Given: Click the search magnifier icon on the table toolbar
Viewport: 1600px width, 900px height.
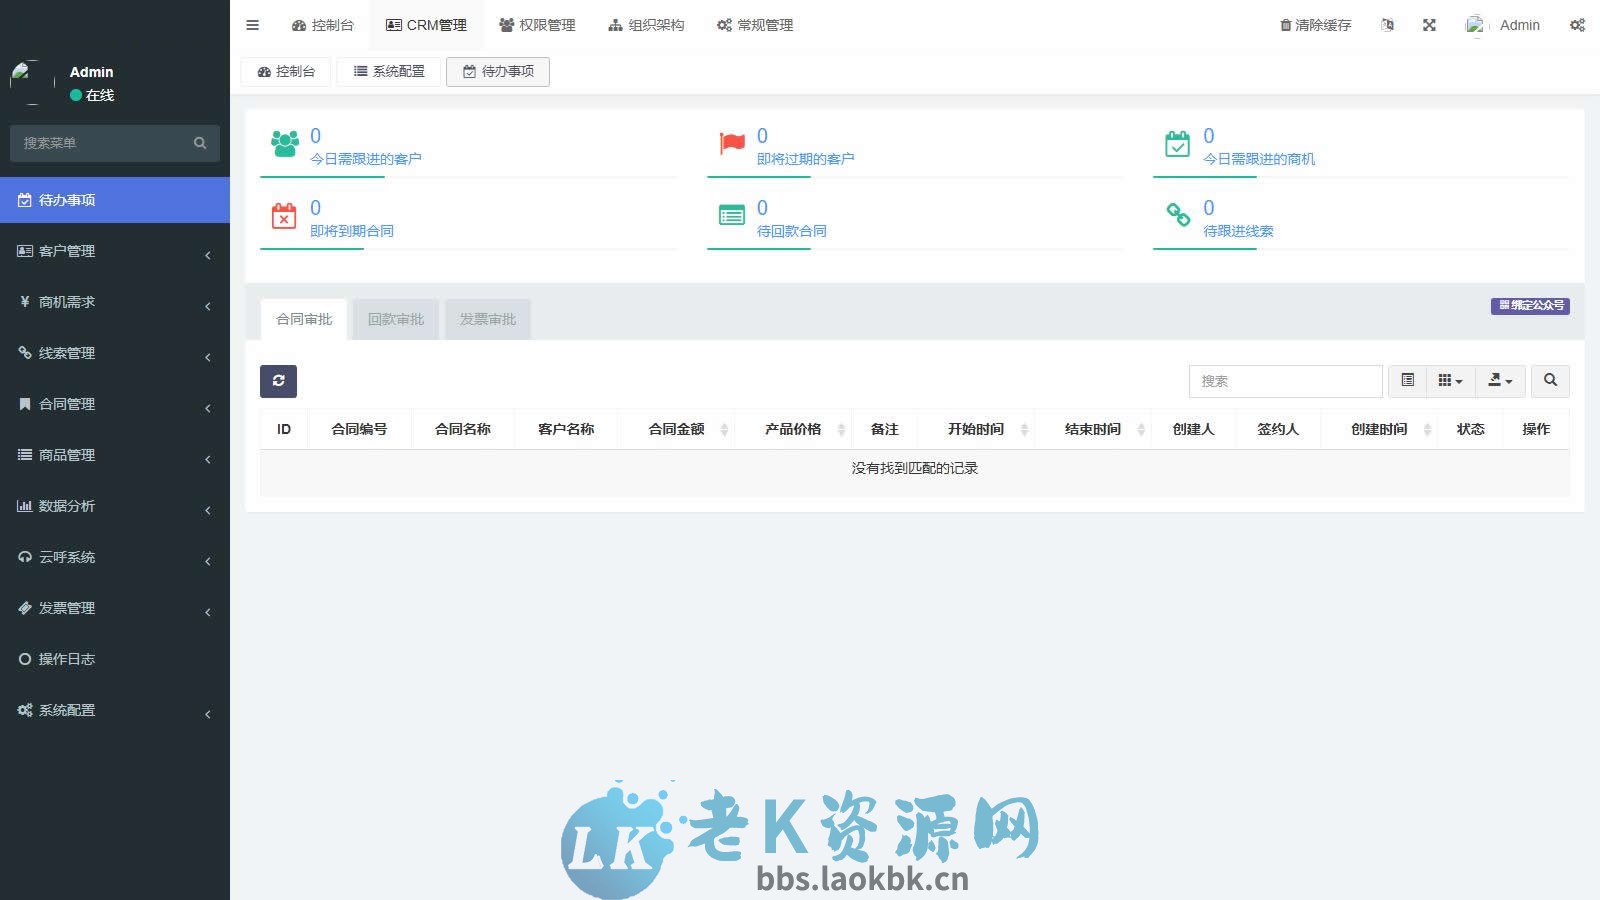Looking at the screenshot, I should pos(1550,381).
